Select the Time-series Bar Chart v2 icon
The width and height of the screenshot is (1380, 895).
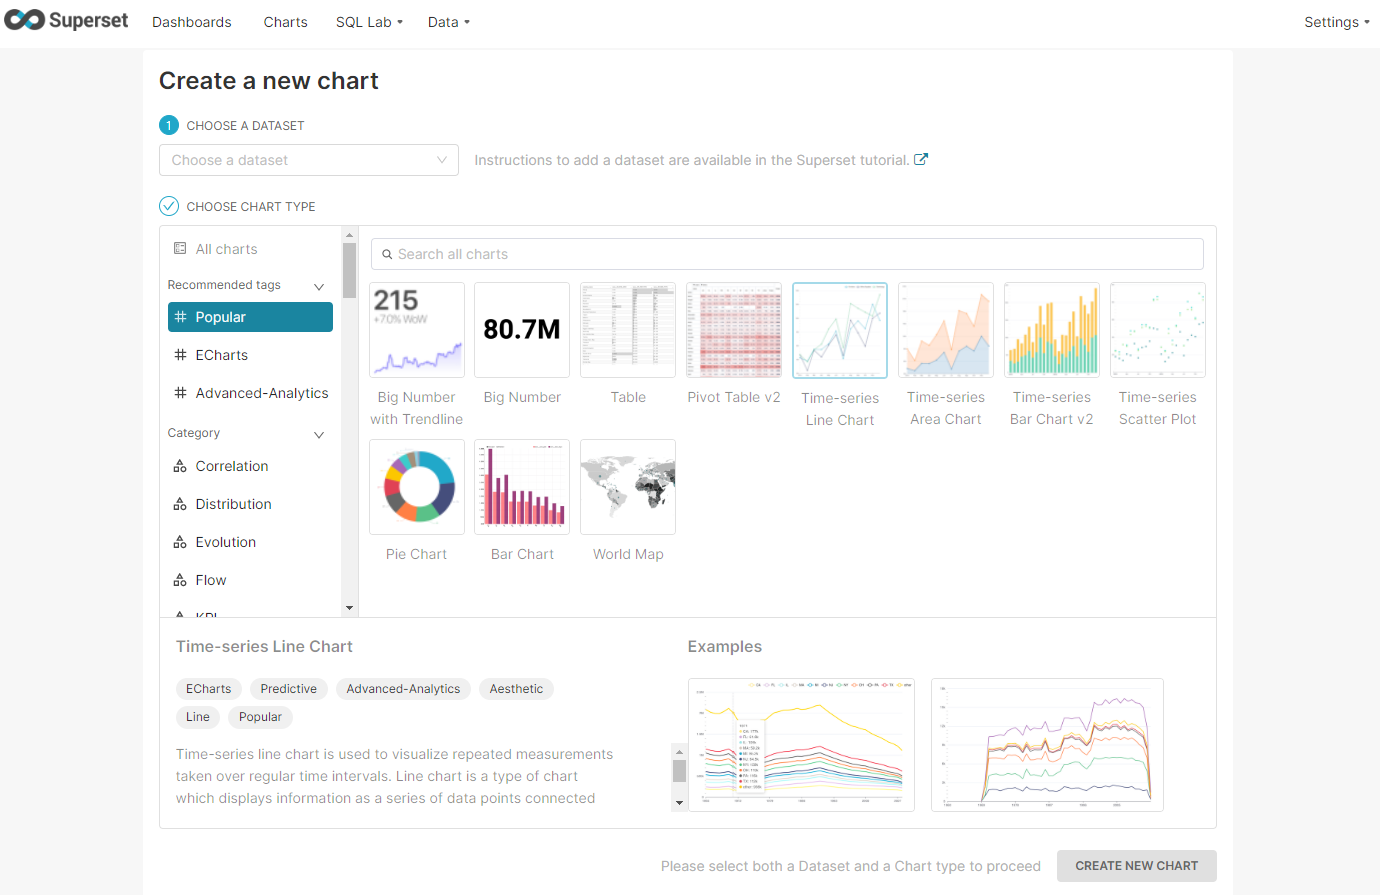coord(1052,330)
